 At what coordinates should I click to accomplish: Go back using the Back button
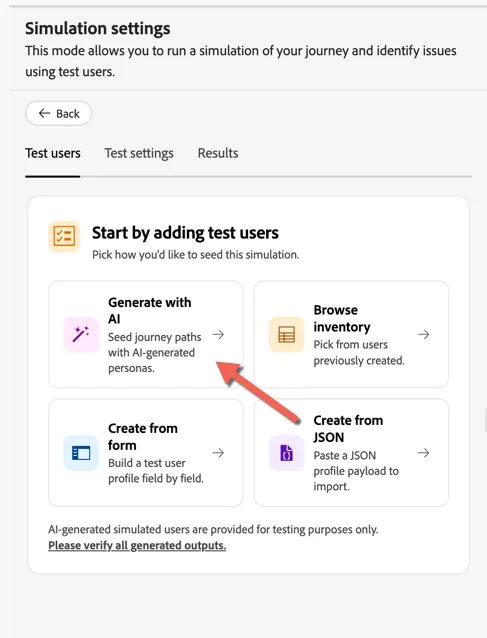[x=59, y=113]
